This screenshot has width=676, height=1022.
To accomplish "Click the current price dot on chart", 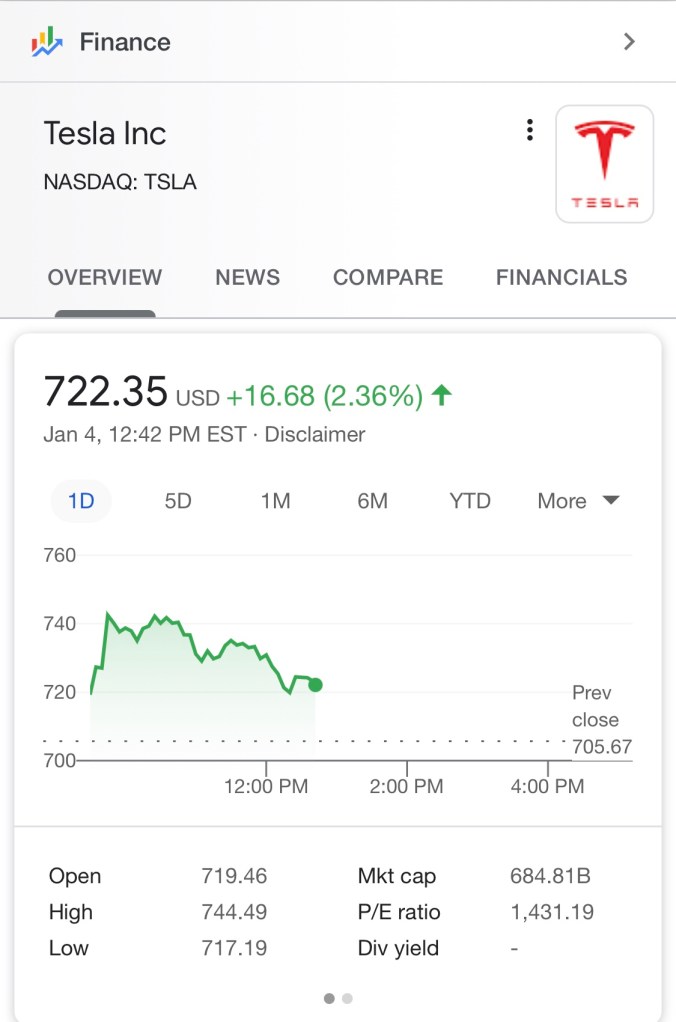I will [316, 685].
